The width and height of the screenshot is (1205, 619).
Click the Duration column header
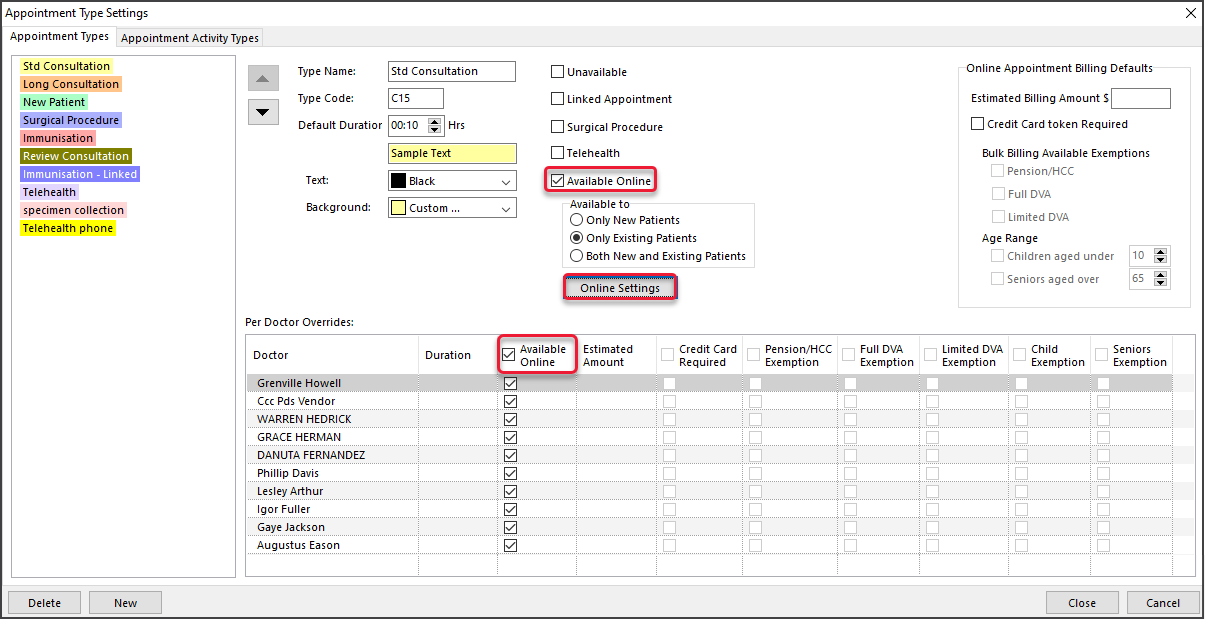coord(458,355)
